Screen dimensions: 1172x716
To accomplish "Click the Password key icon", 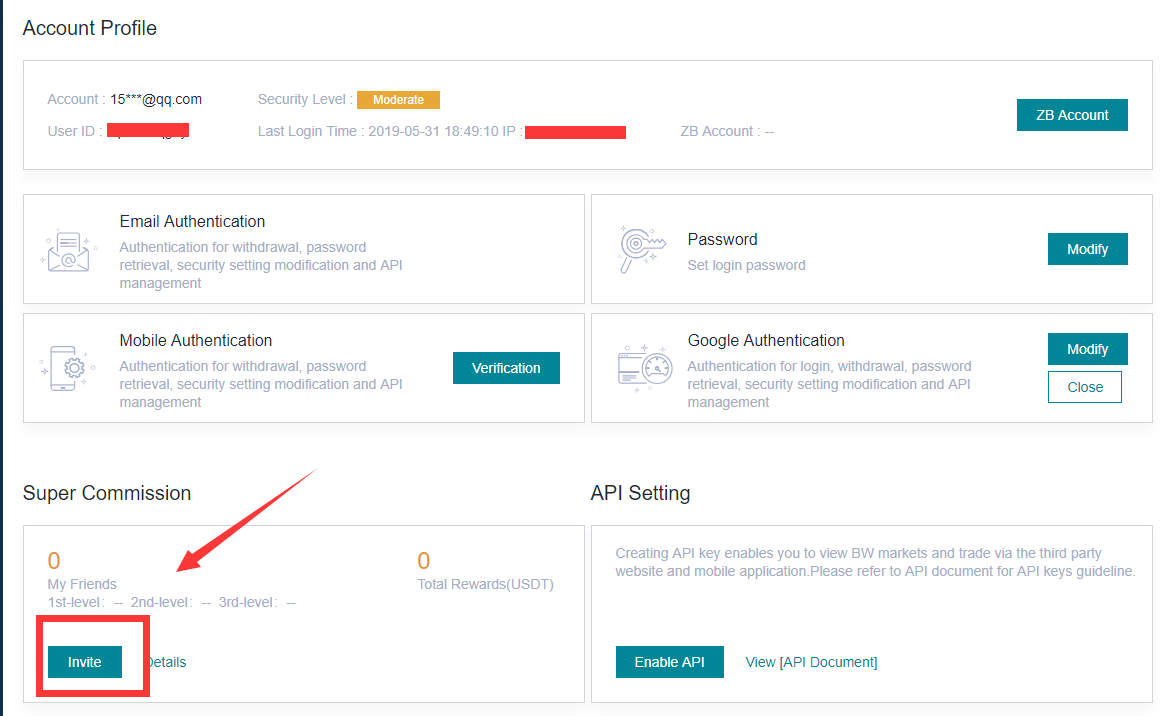I will coord(638,249).
